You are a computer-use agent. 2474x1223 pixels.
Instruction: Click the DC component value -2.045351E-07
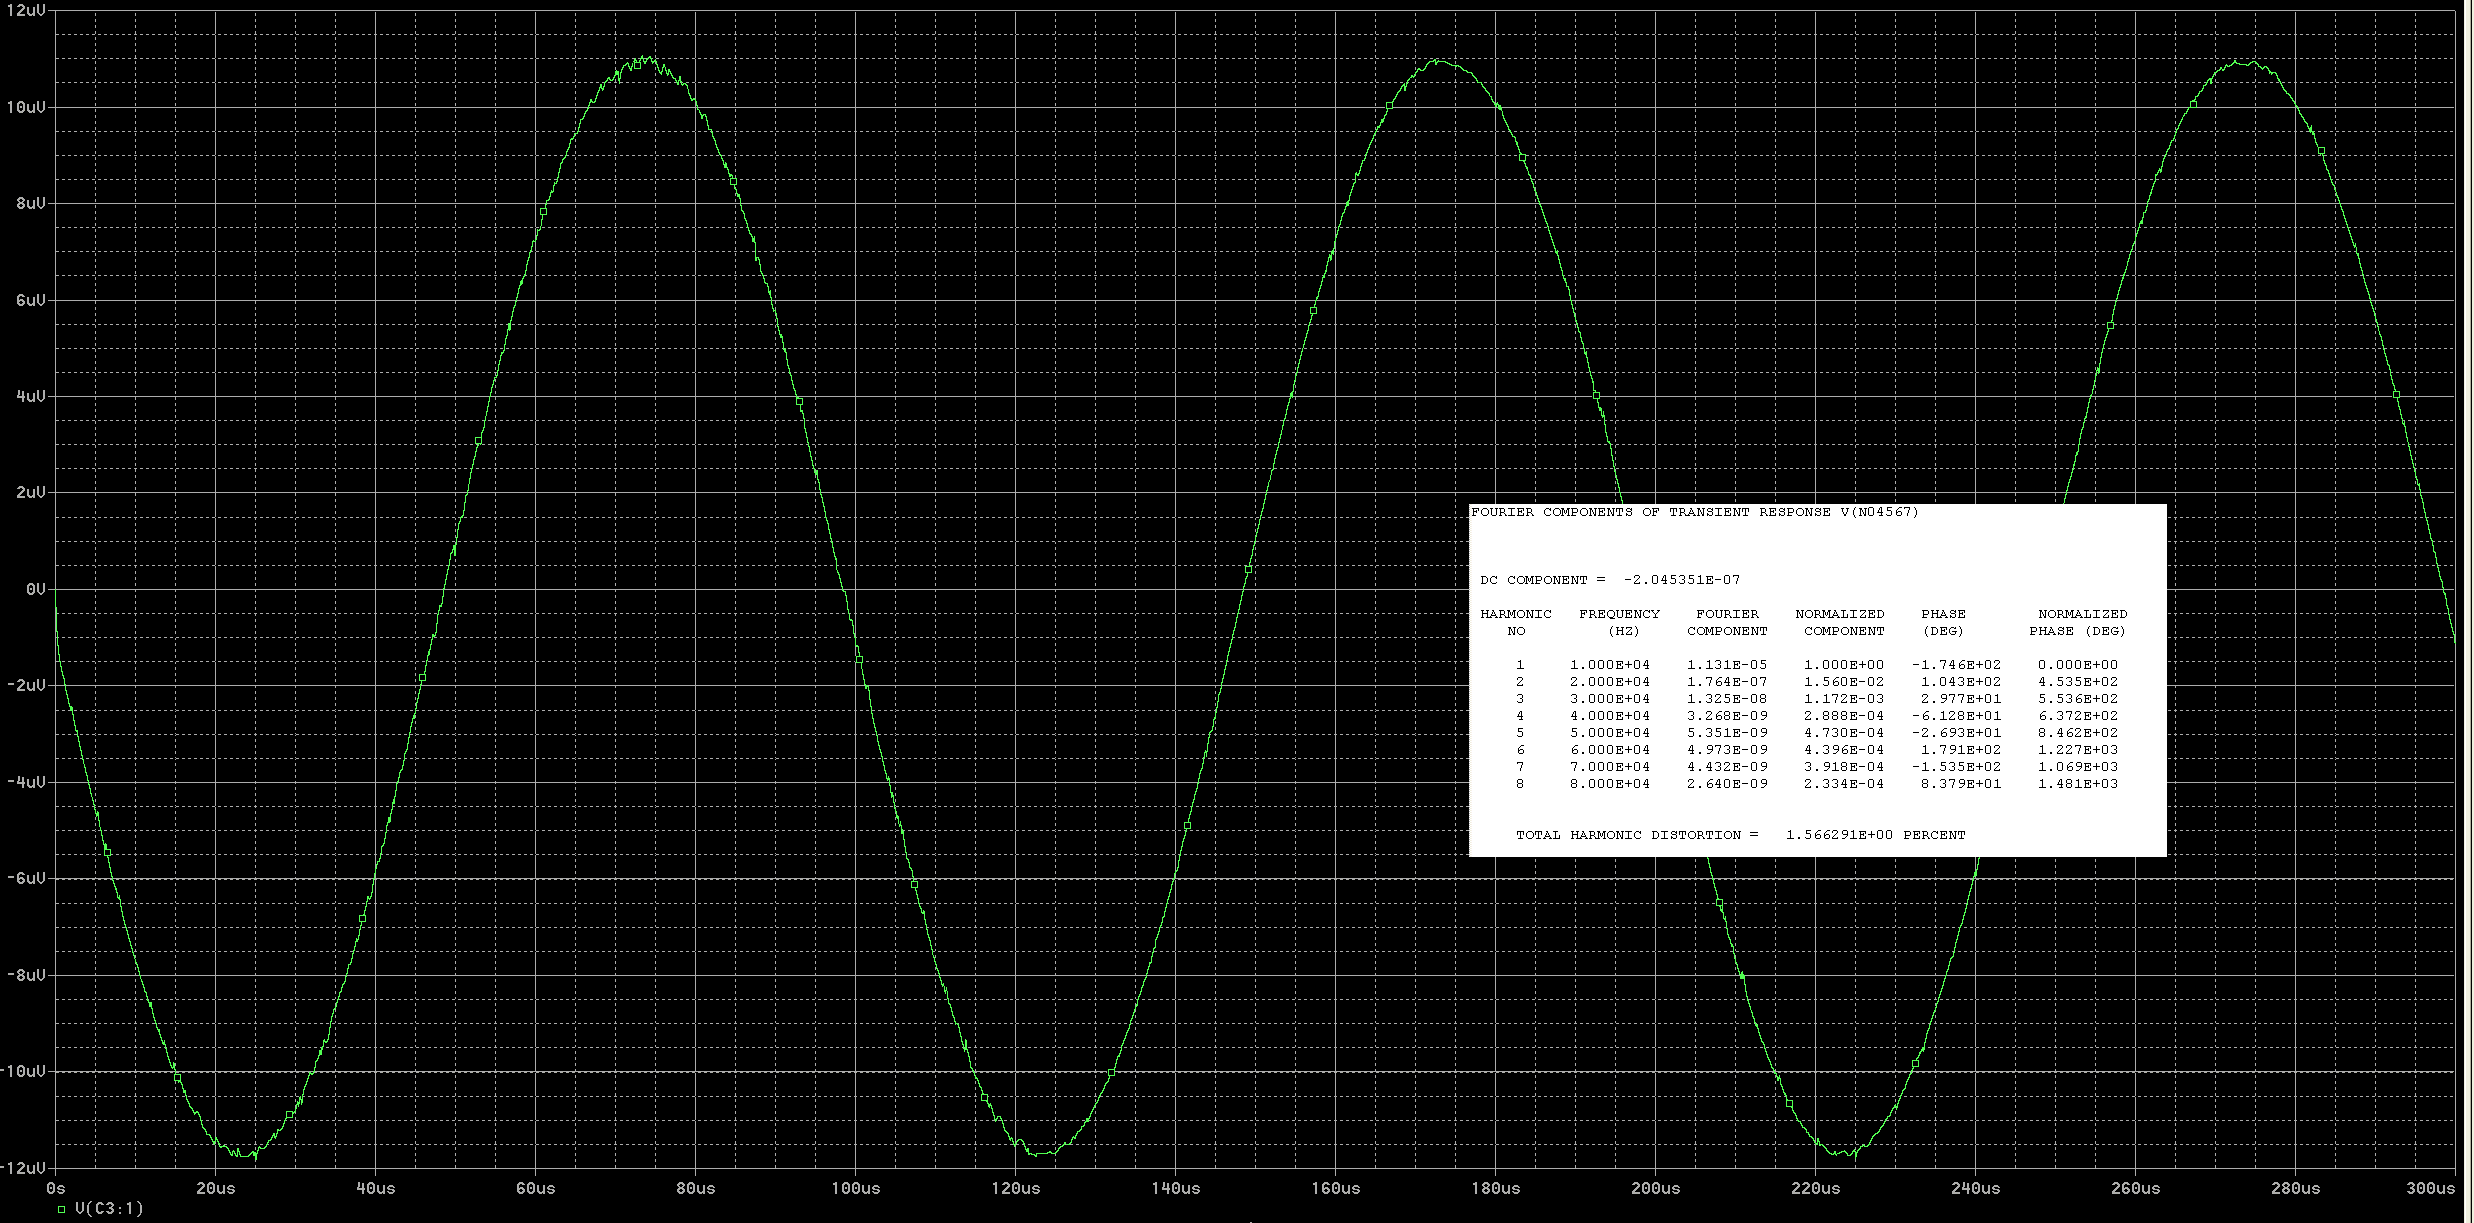coord(1682,580)
